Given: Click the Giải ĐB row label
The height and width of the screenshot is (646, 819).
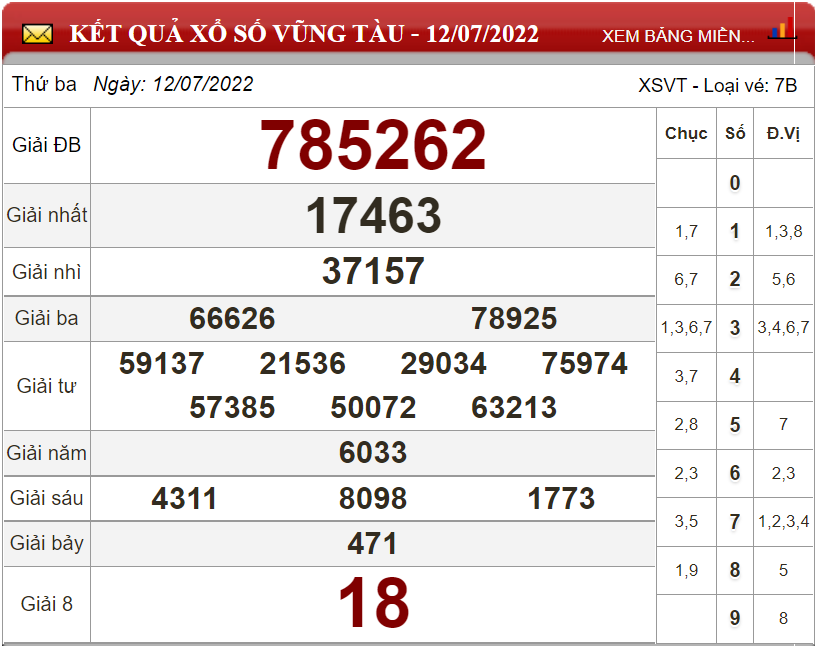Looking at the screenshot, I should pyautogui.click(x=46, y=145).
